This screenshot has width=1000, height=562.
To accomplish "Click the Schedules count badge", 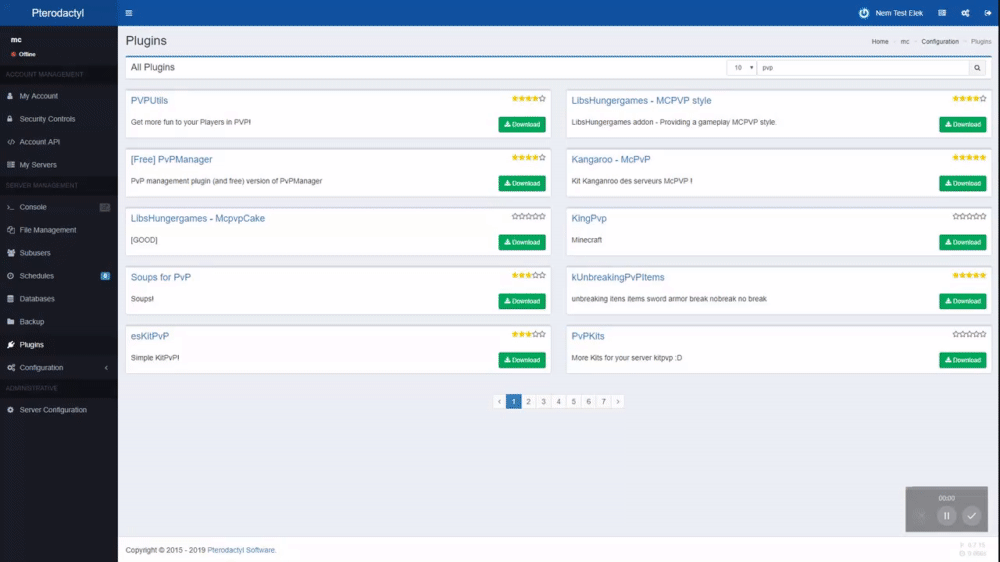I will [105, 276].
